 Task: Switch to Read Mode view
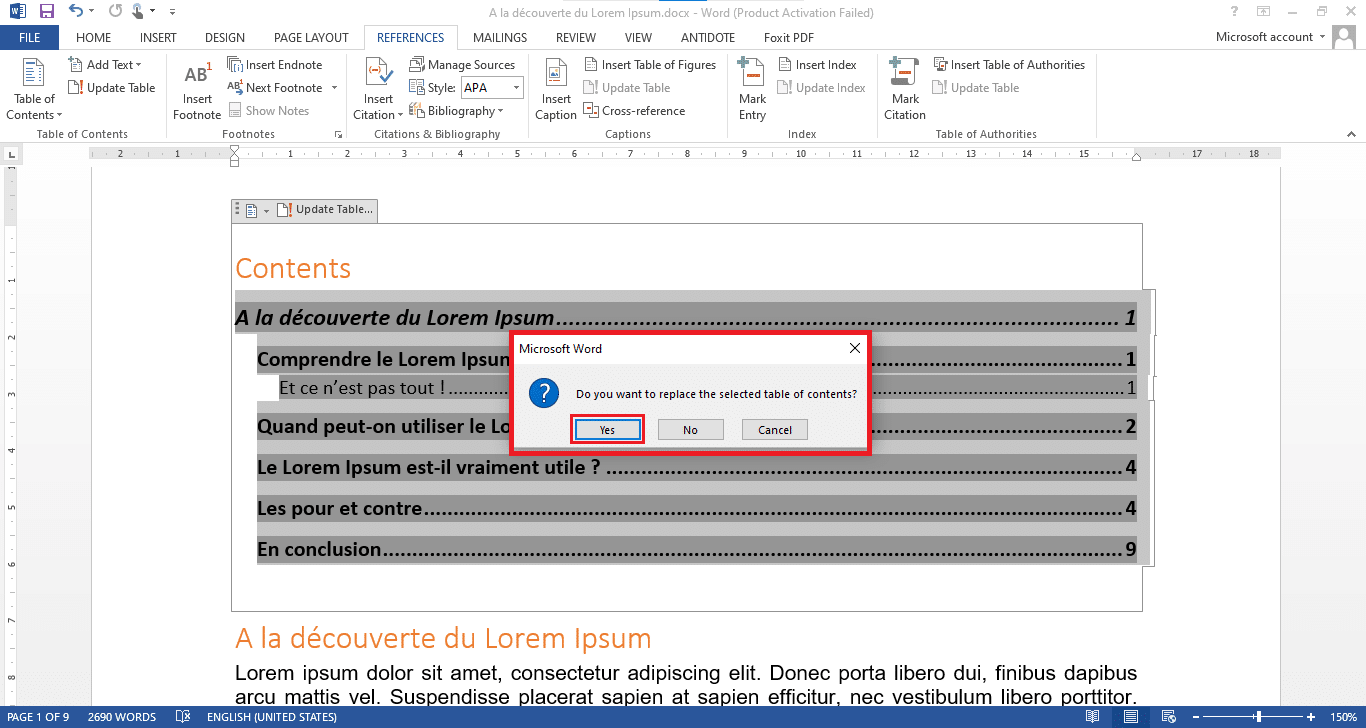tap(1093, 717)
